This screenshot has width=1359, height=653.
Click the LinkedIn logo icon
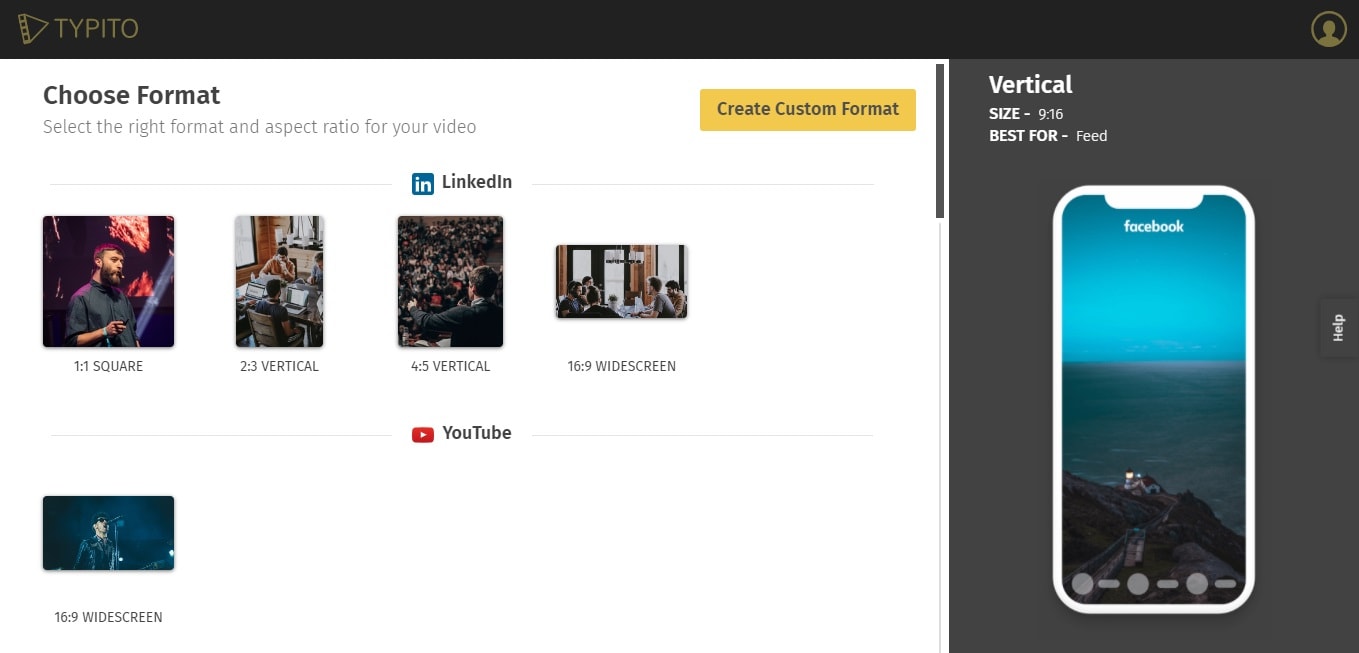(x=423, y=183)
